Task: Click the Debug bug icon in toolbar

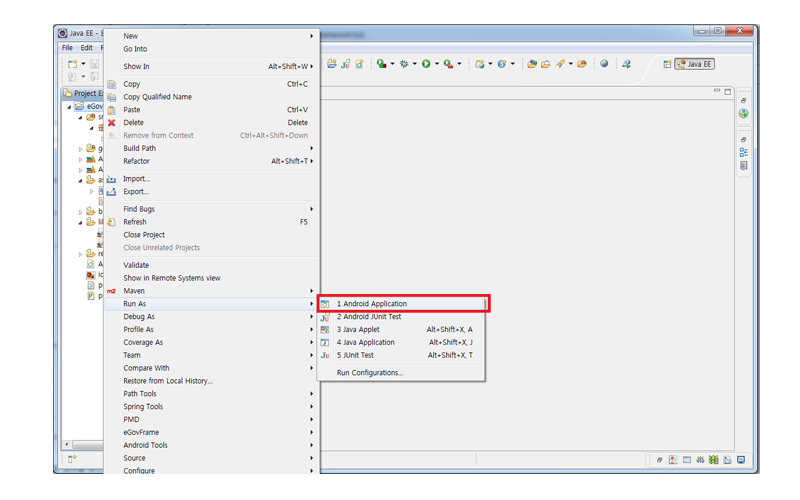Action: [404, 64]
